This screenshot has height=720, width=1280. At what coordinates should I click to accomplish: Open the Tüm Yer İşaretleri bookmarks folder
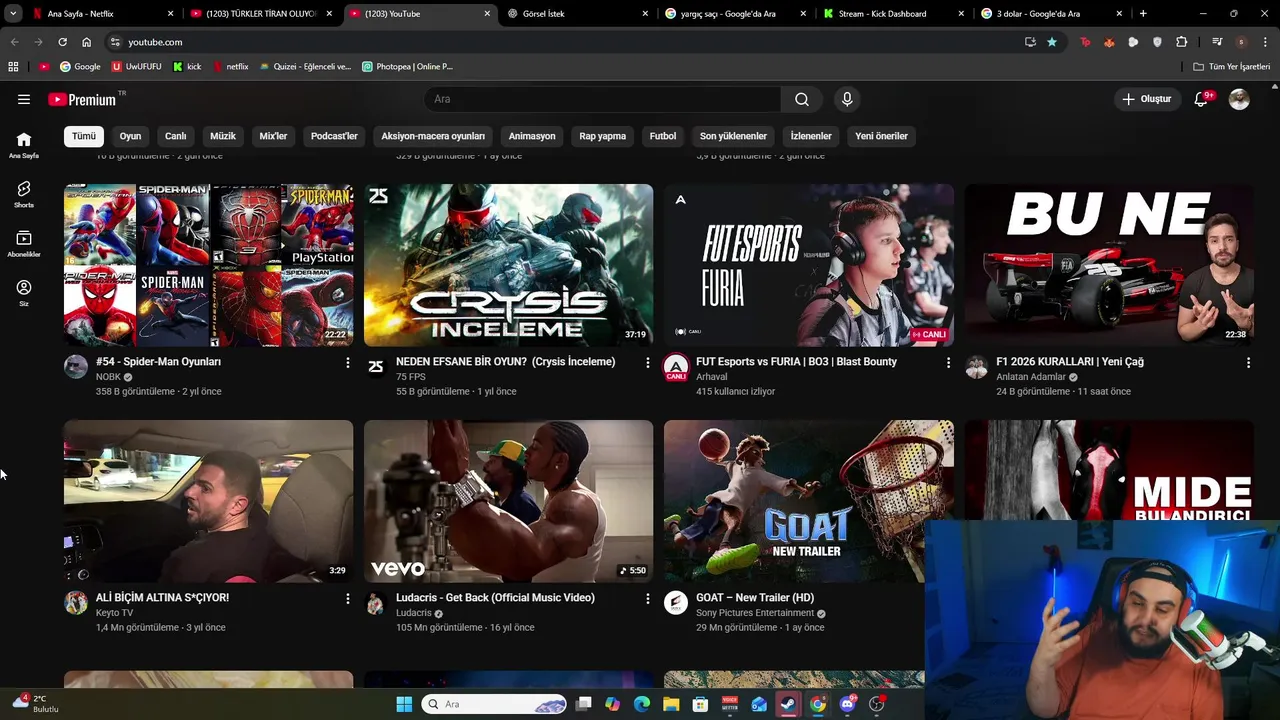1232,67
